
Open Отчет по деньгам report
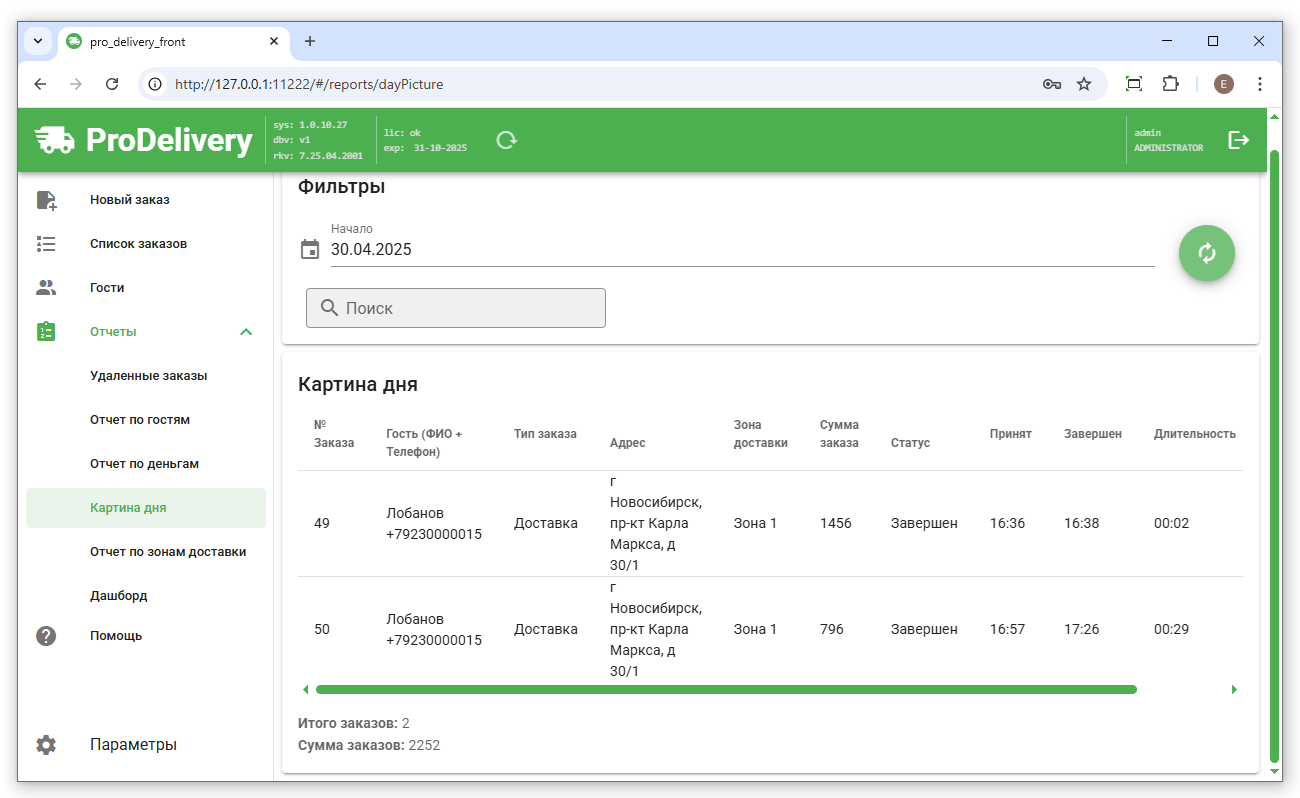(144, 464)
